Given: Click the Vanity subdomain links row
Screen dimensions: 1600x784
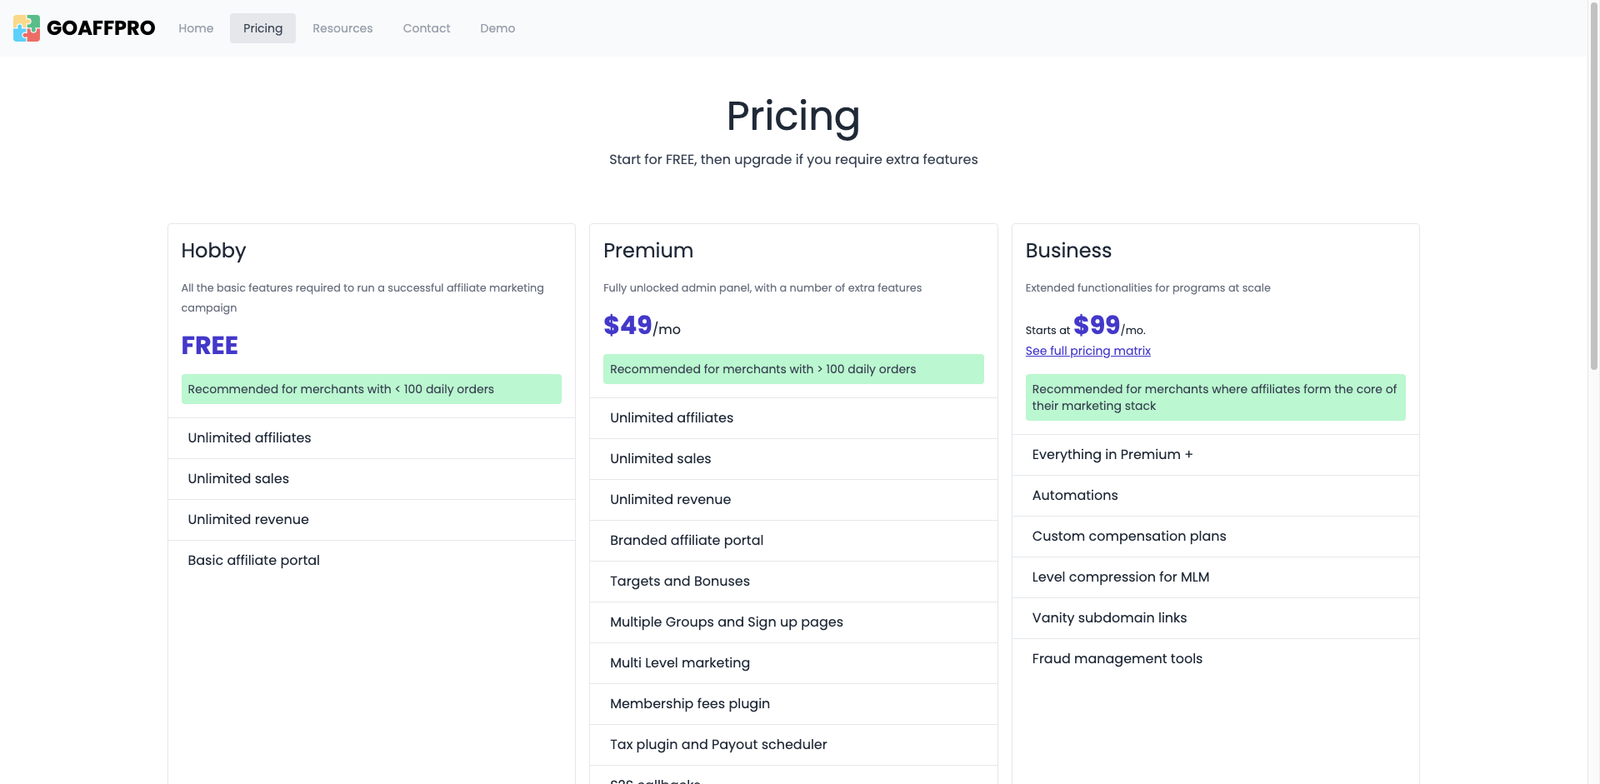Looking at the screenshot, I should [1215, 618].
